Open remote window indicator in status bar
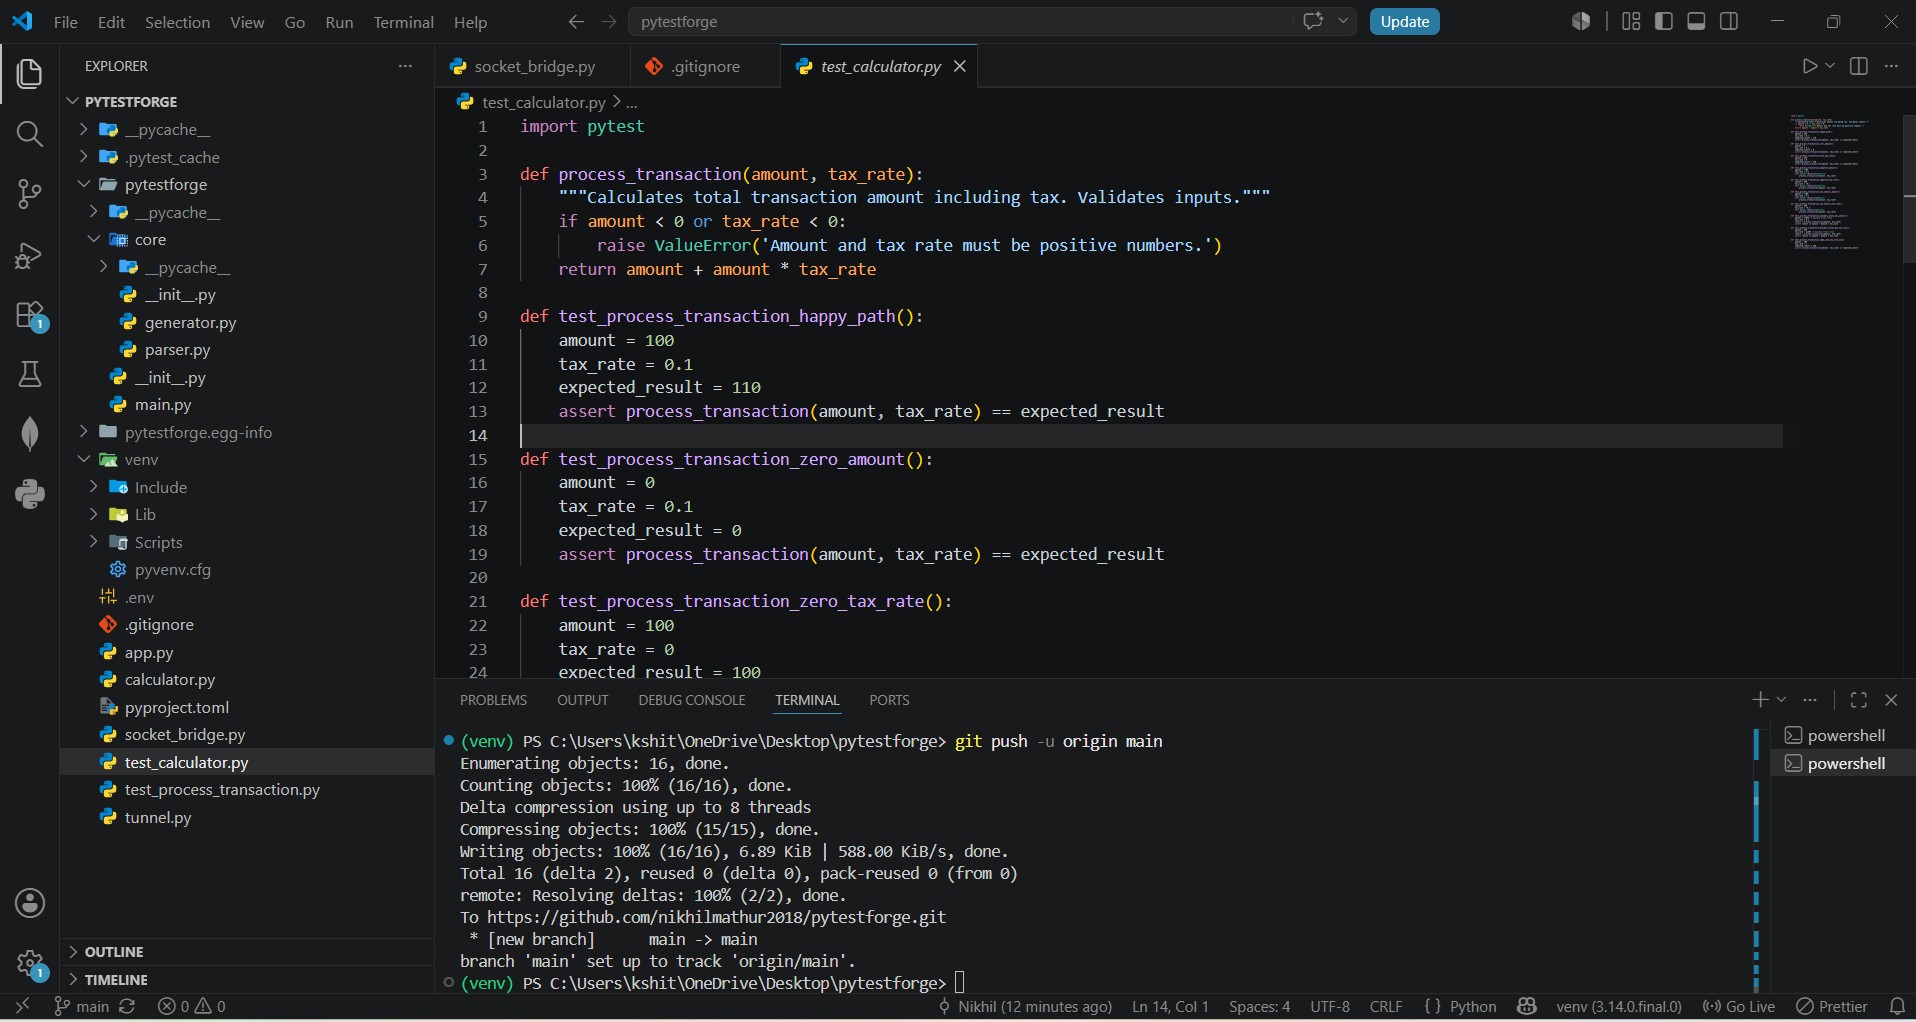The width and height of the screenshot is (1916, 1022). (x=22, y=1007)
